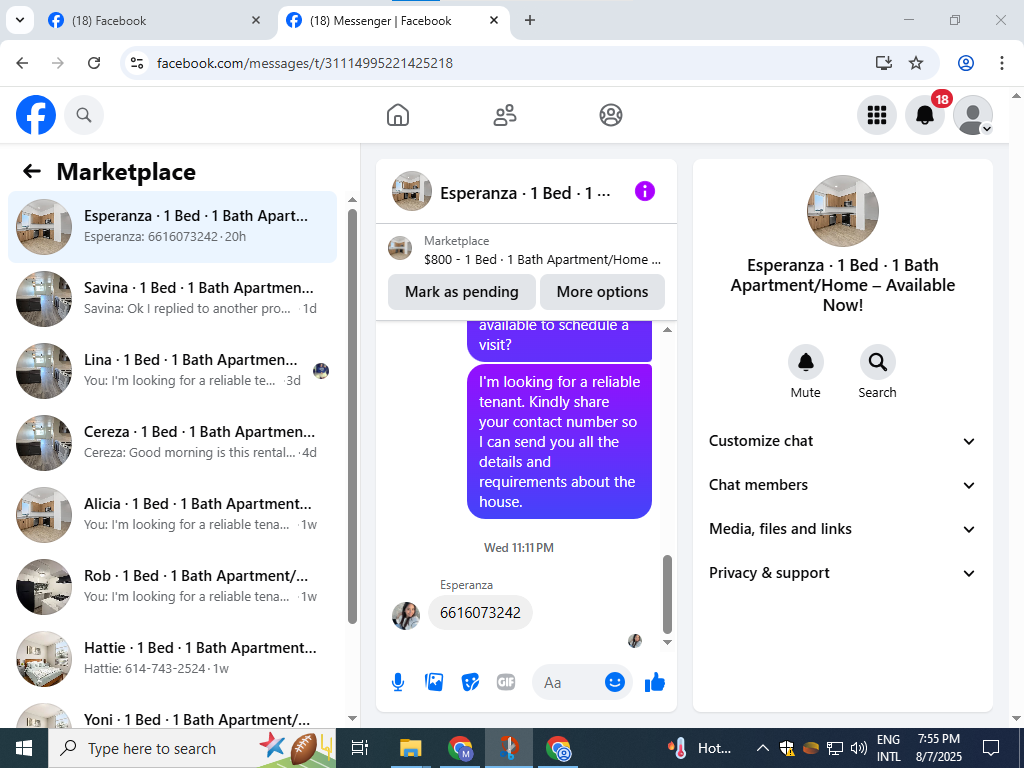Click the Windows taskbar search box
Image resolution: width=1024 pixels, height=768 pixels.
tap(192, 748)
